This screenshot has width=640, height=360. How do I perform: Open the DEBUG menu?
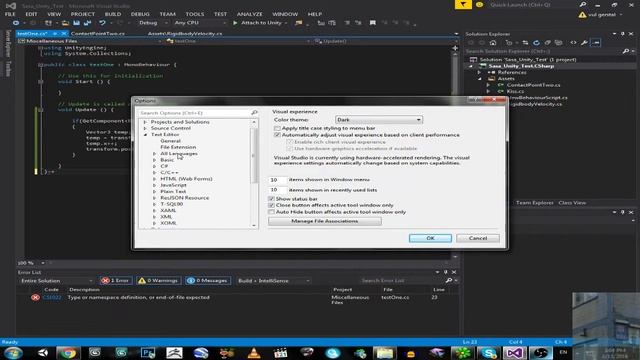[140, 14]
